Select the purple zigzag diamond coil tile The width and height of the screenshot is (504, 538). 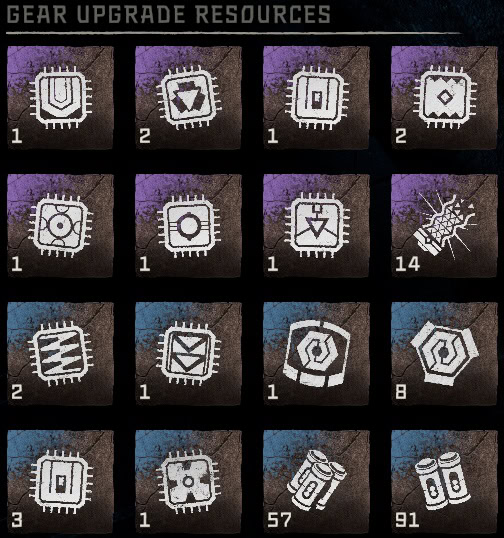[x=444, y=98]
